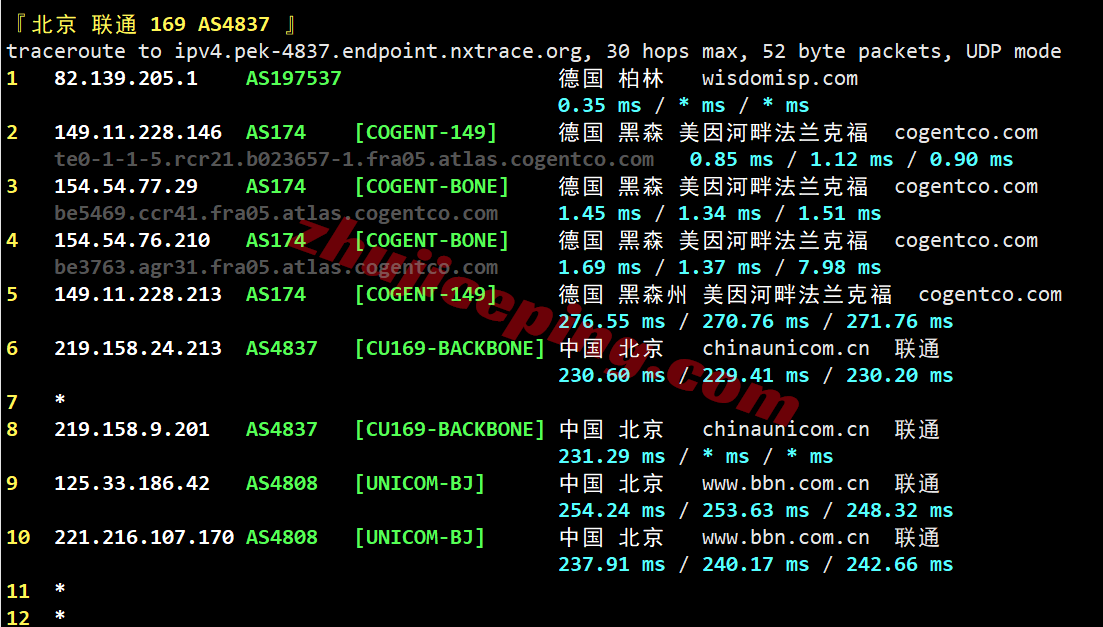Viewport: 1103px width, 627px height.
Task: Click [CU169-BACKBONE] label on hop 6
Action: click(450, 348)
